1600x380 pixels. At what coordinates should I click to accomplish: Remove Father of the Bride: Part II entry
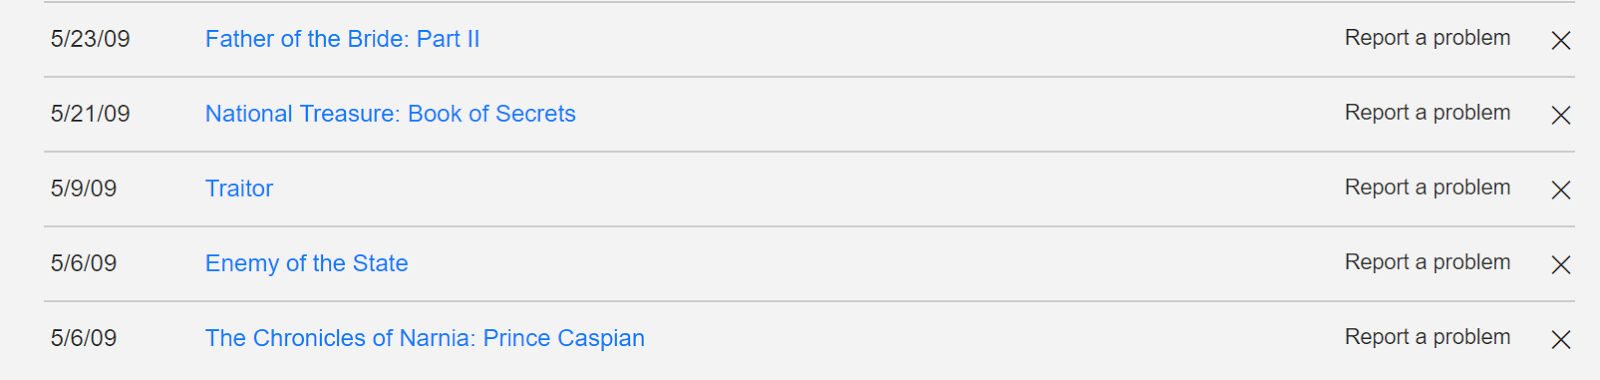pos(1561,40)
